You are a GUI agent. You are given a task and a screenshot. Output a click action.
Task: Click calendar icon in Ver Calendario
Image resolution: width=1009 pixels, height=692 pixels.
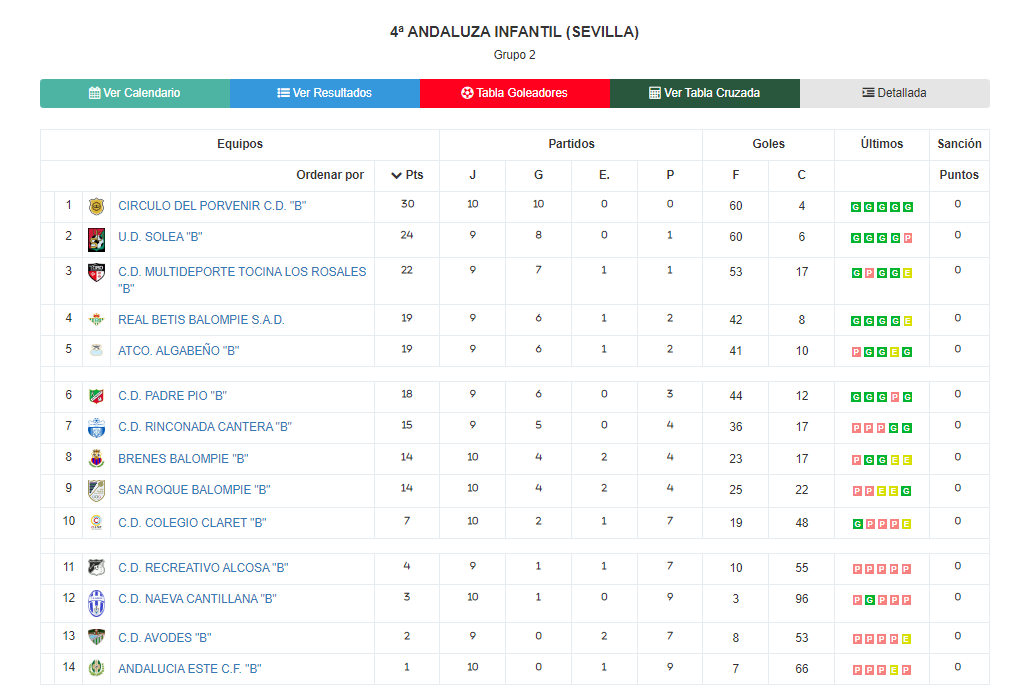tap(95, 93)
